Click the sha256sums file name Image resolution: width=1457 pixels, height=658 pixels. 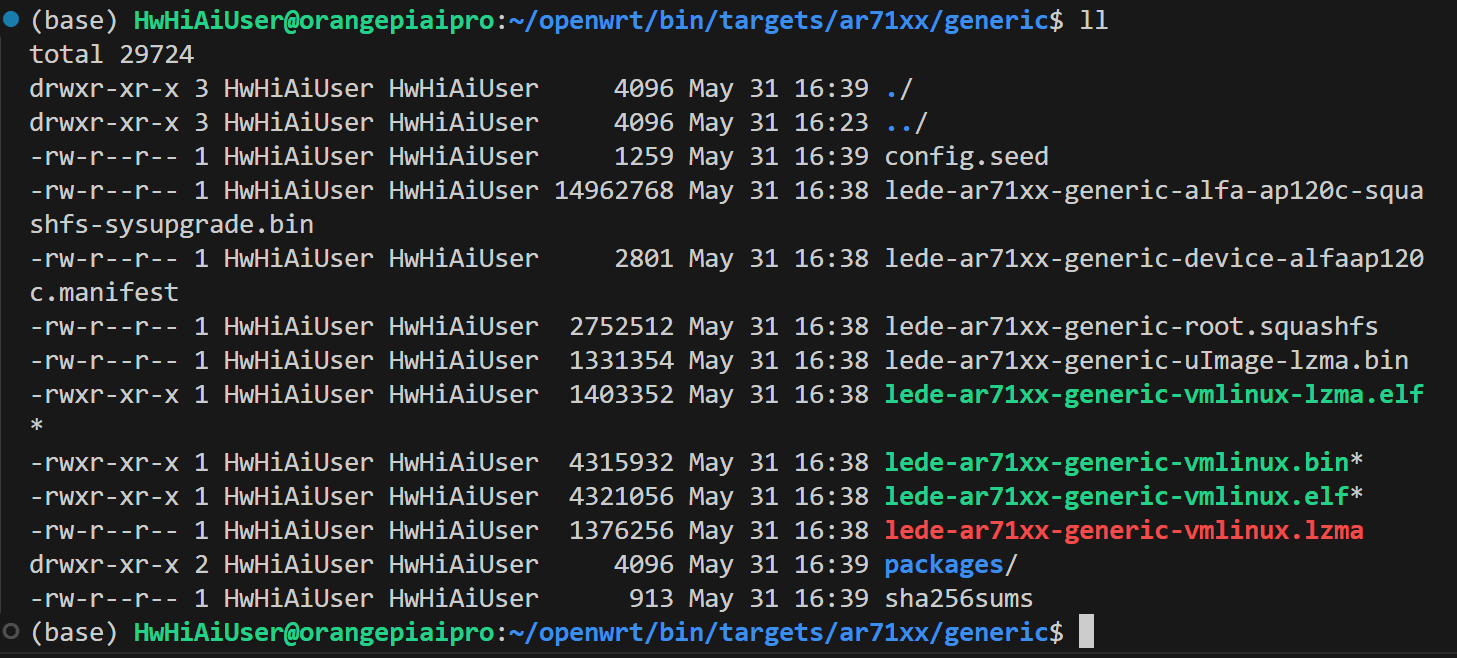tap(958, 599)
